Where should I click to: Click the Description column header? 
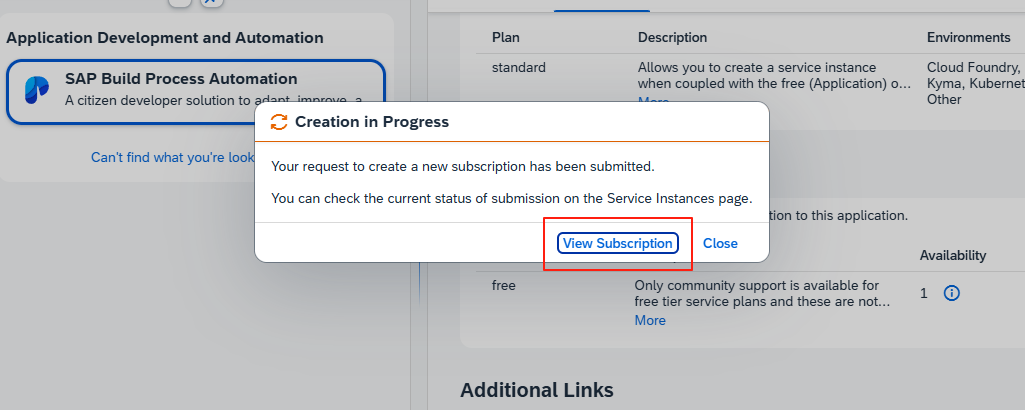[x=672, y=38]
